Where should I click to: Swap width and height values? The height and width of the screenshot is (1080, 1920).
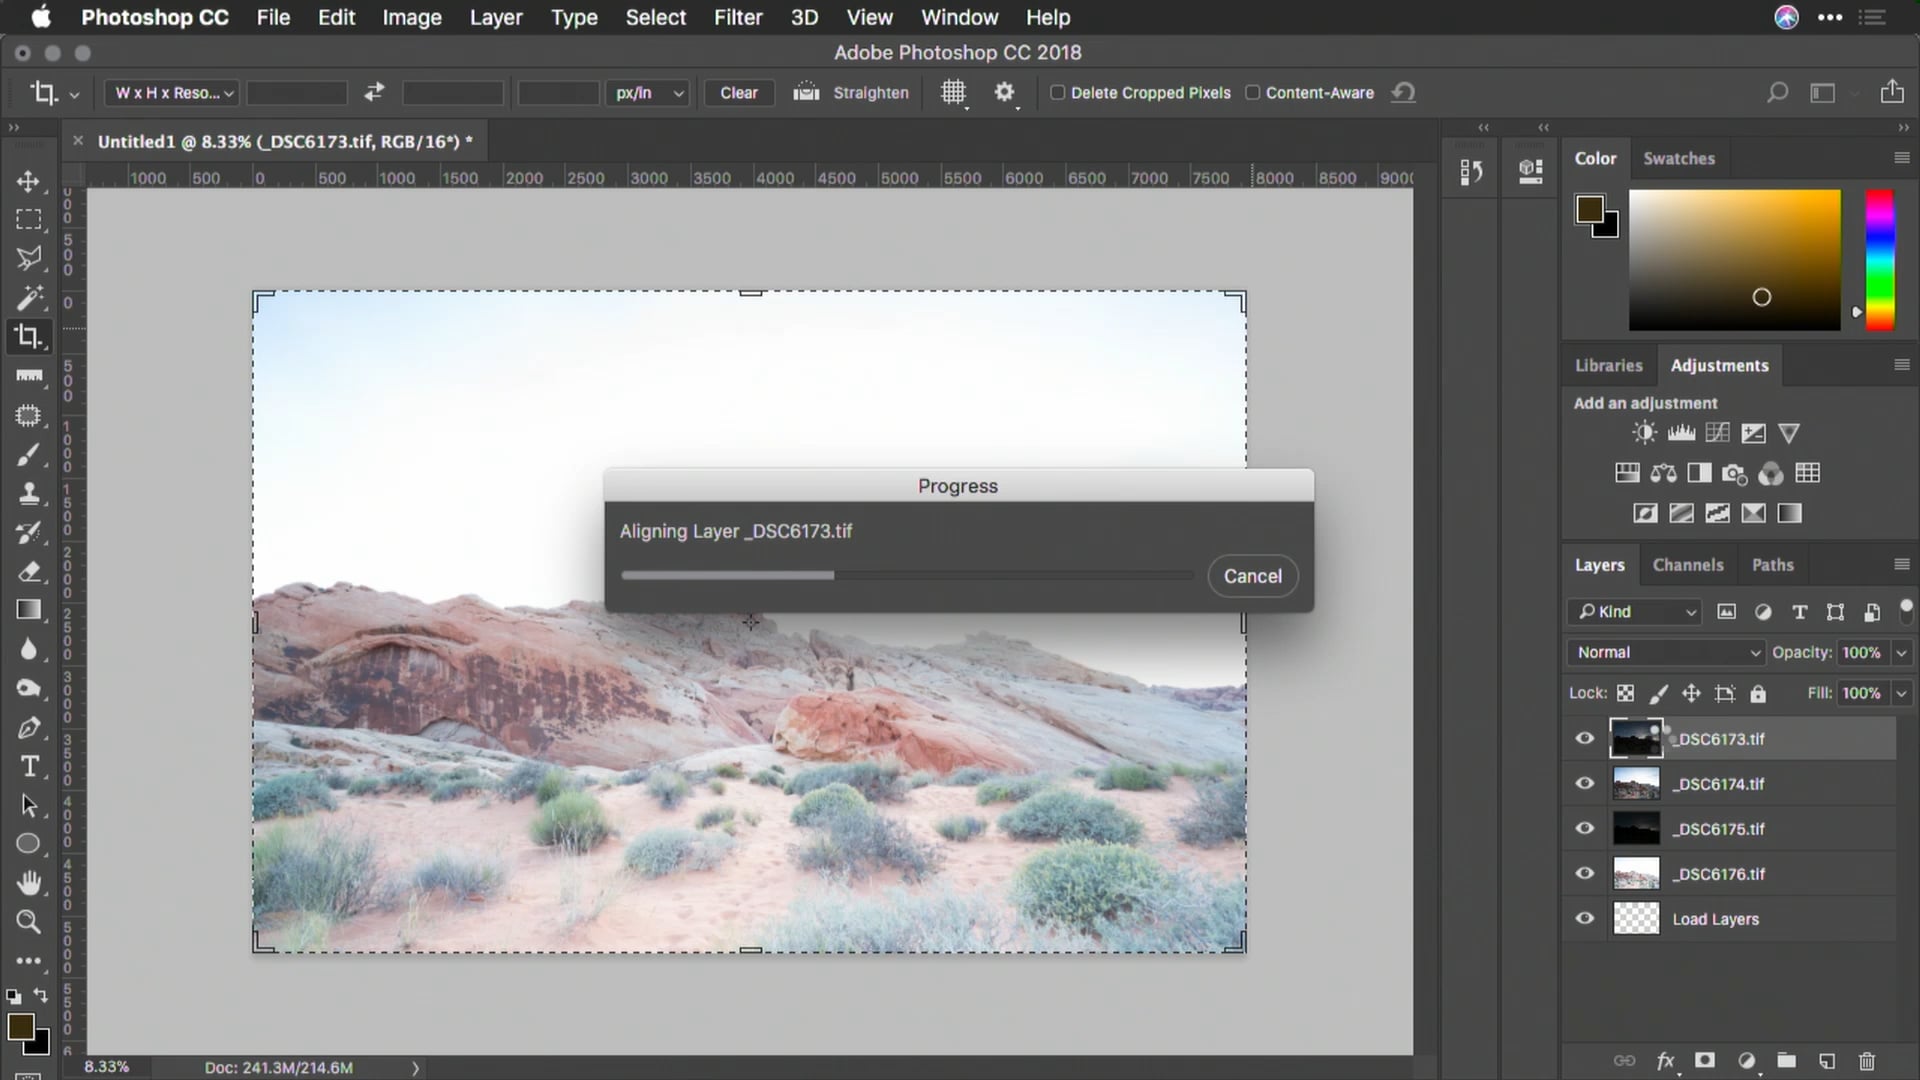374,92
